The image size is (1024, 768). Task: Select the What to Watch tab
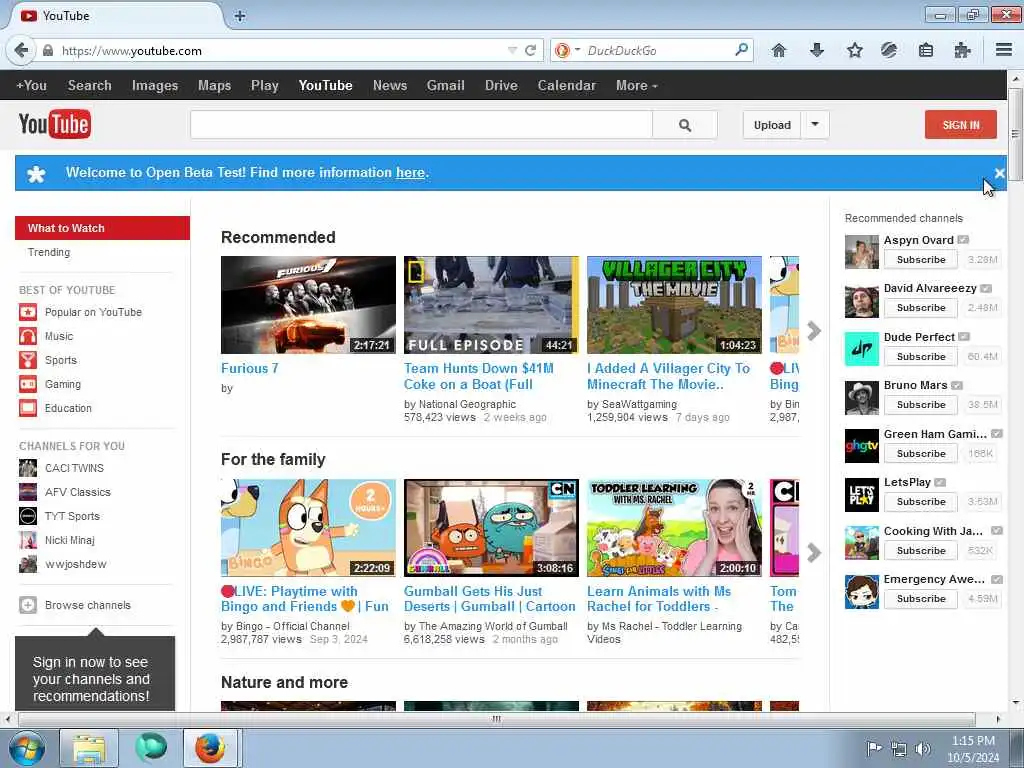click(103, 228)
